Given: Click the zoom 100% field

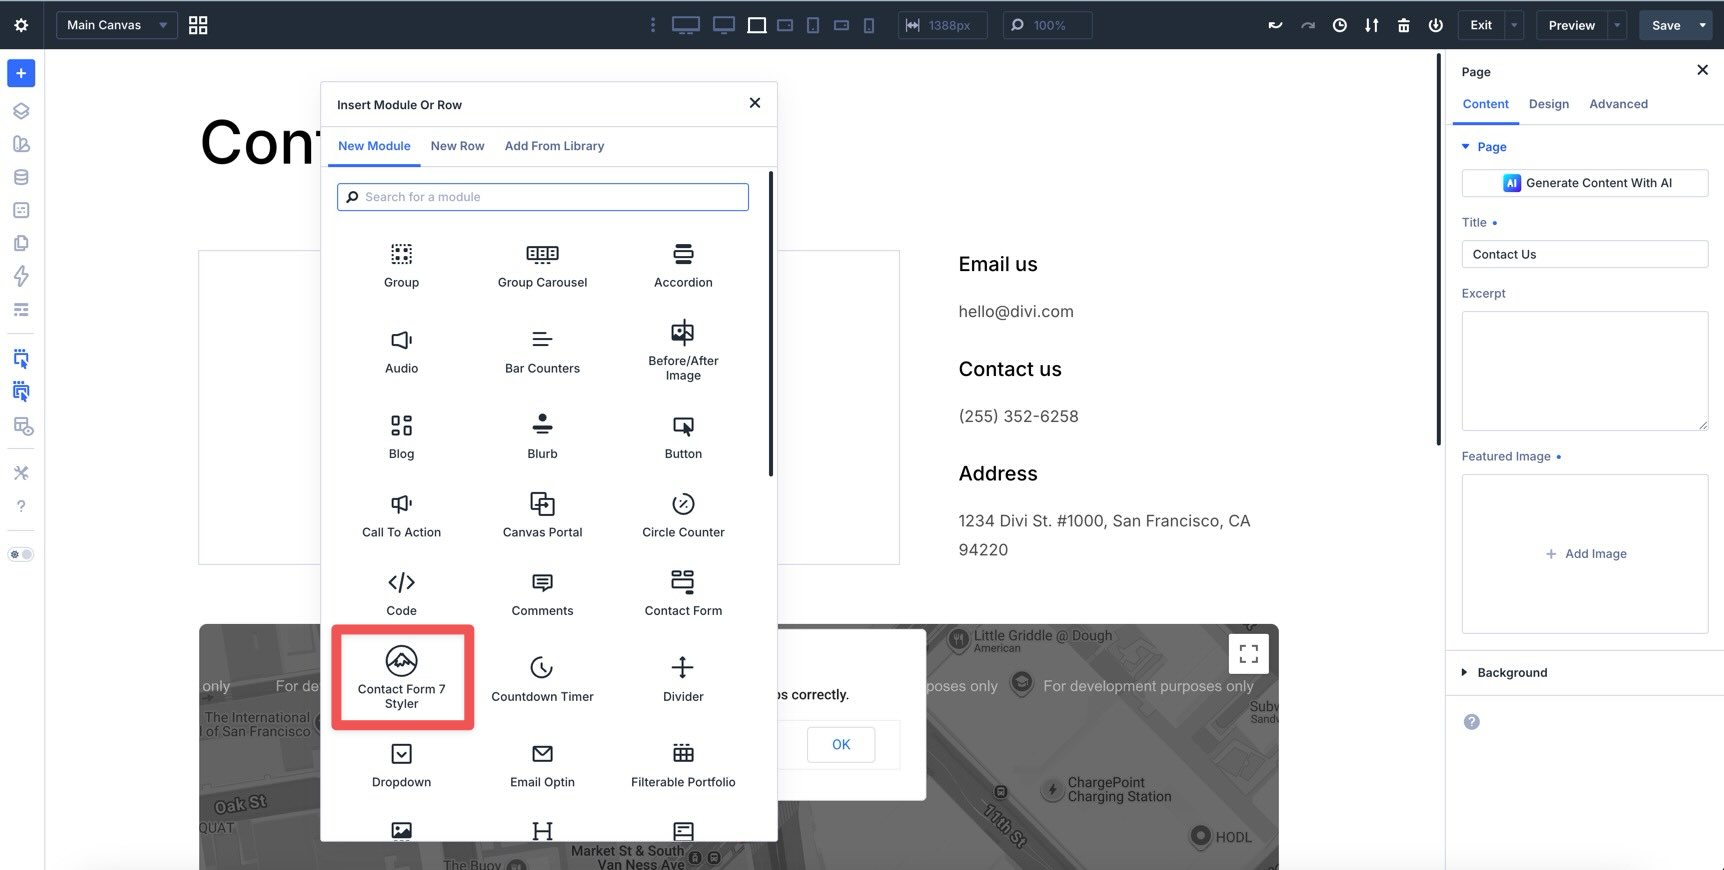Looking at the screenshot, I should click(x=1047, y=25).
